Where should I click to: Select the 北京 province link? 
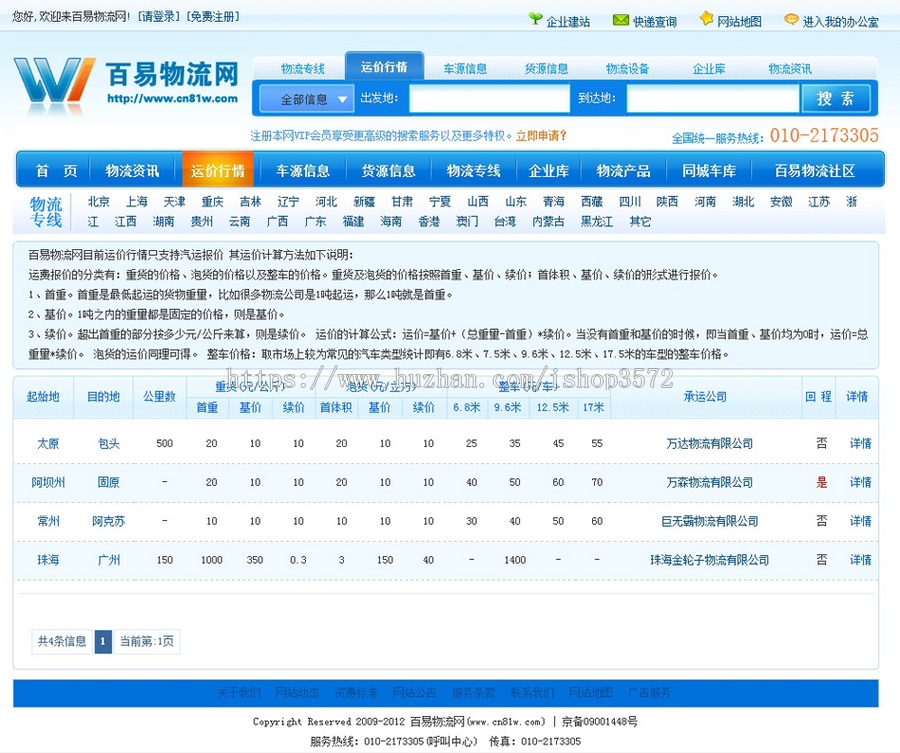coord(97,200)
